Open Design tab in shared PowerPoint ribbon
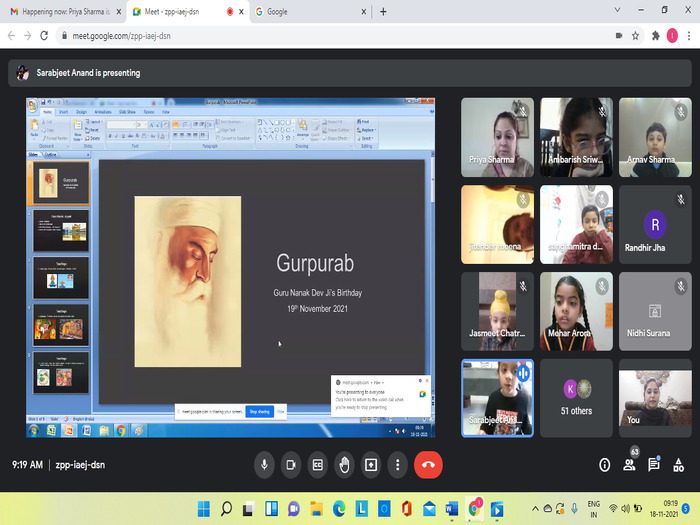The image size is (700, 525). click(x=81, y=112)
